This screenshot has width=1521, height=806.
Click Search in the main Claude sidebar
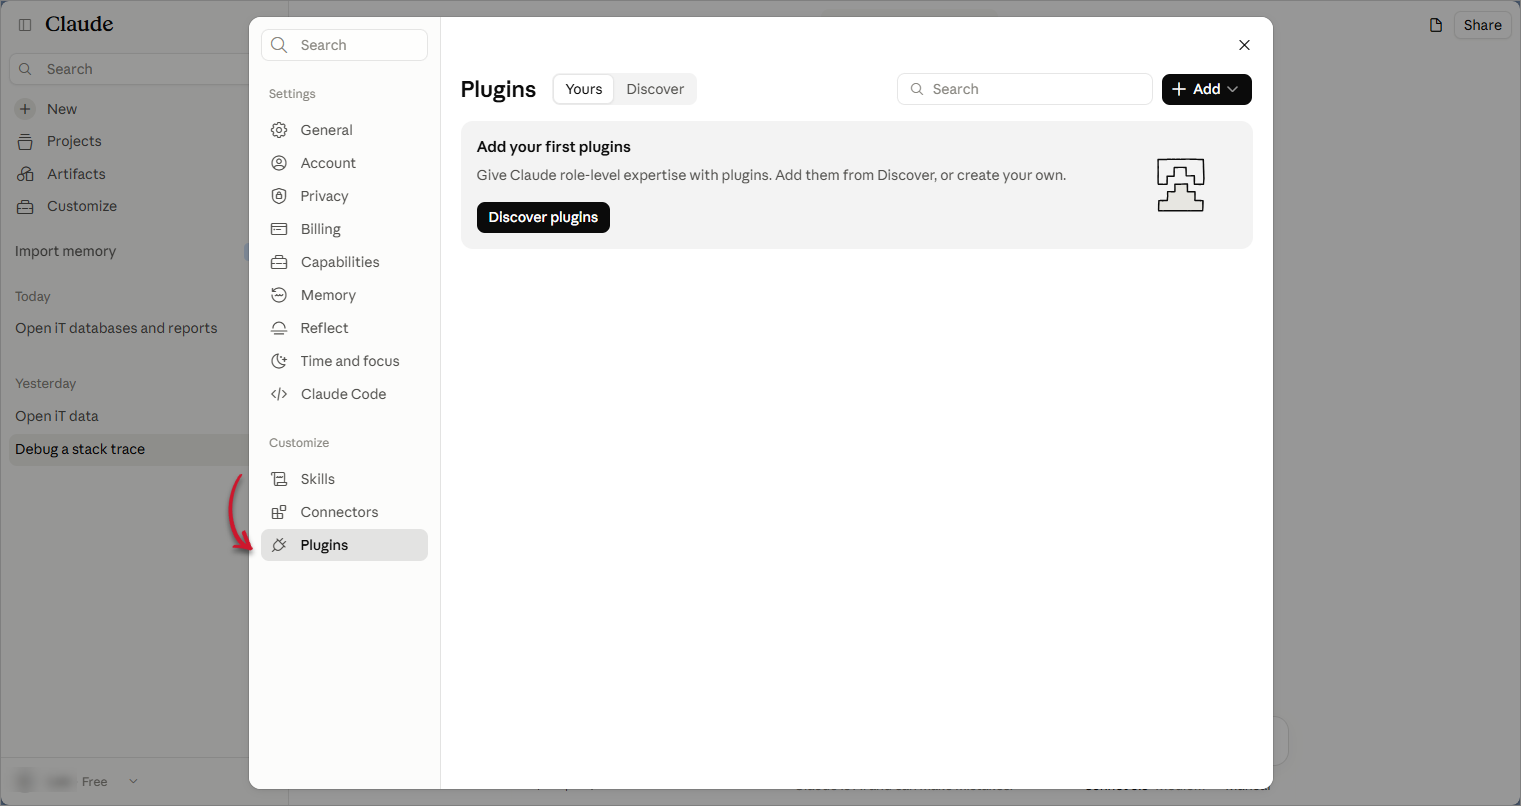coord(129,69)
